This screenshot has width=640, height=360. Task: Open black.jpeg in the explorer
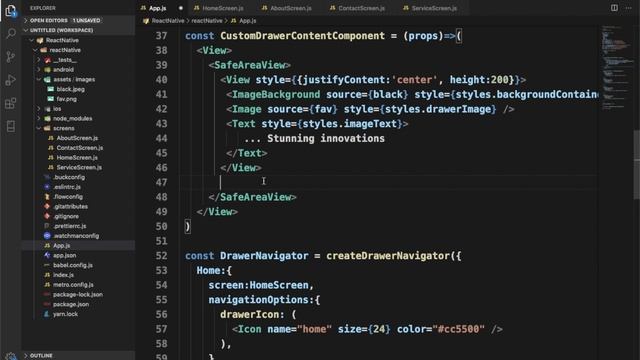71,89
